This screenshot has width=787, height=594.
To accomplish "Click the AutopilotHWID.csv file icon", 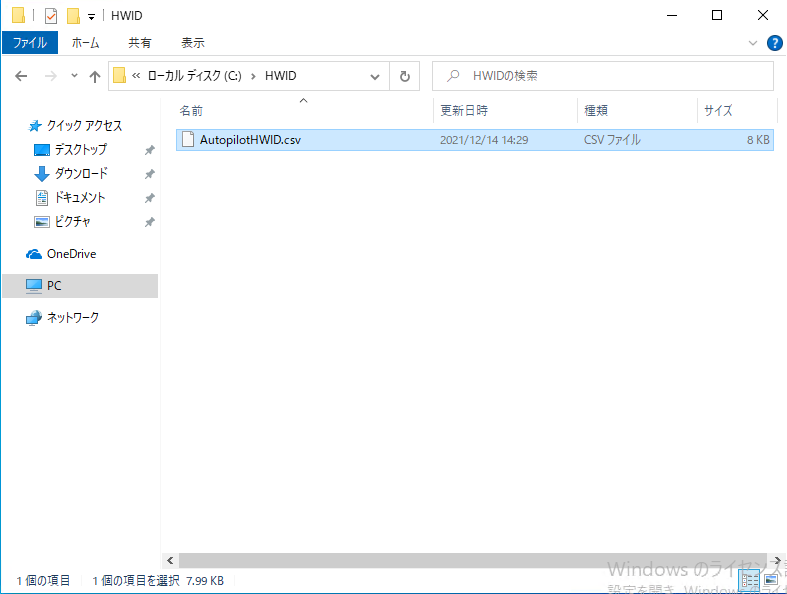I will [x=188, y=140].
